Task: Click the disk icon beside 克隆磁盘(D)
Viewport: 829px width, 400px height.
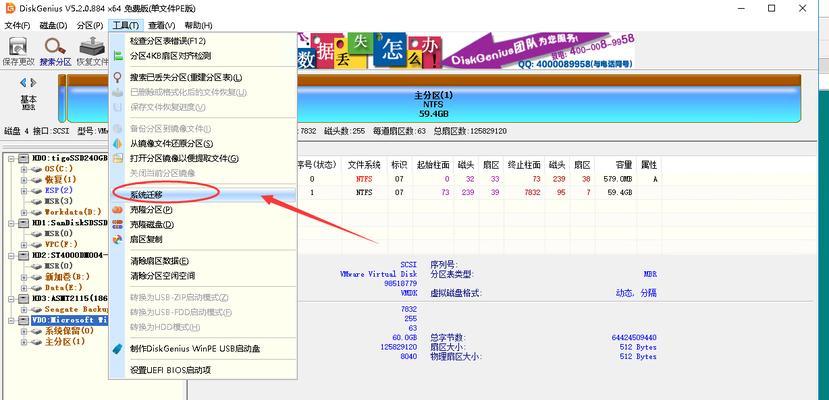Action: tap(118, 225)
